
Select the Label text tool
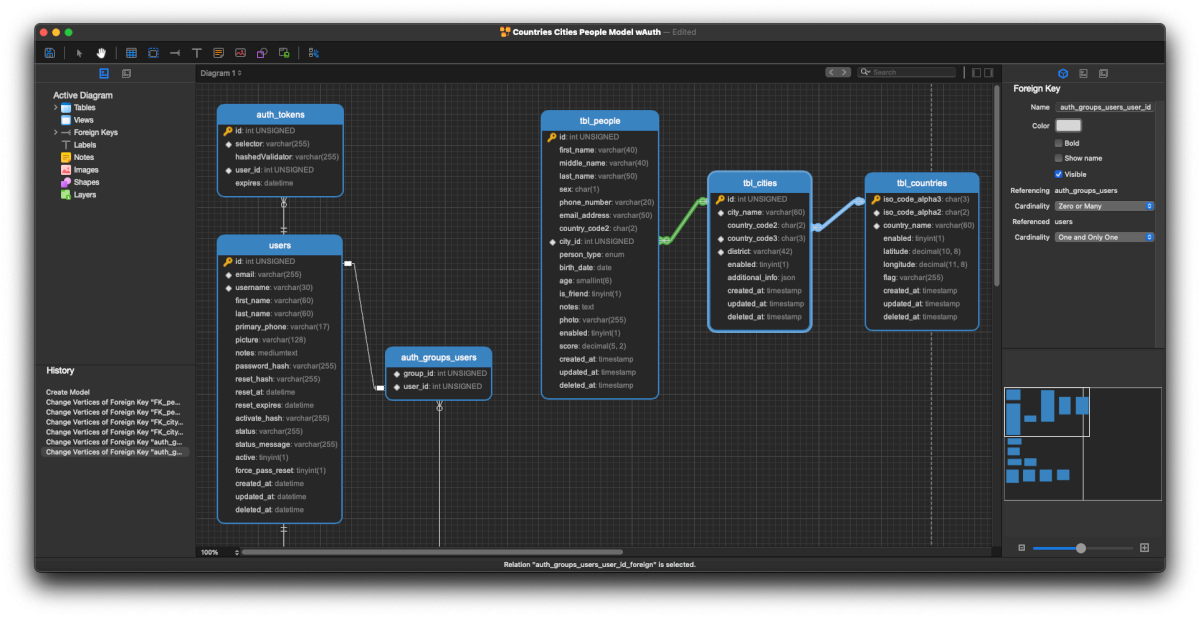pos(196,53)
